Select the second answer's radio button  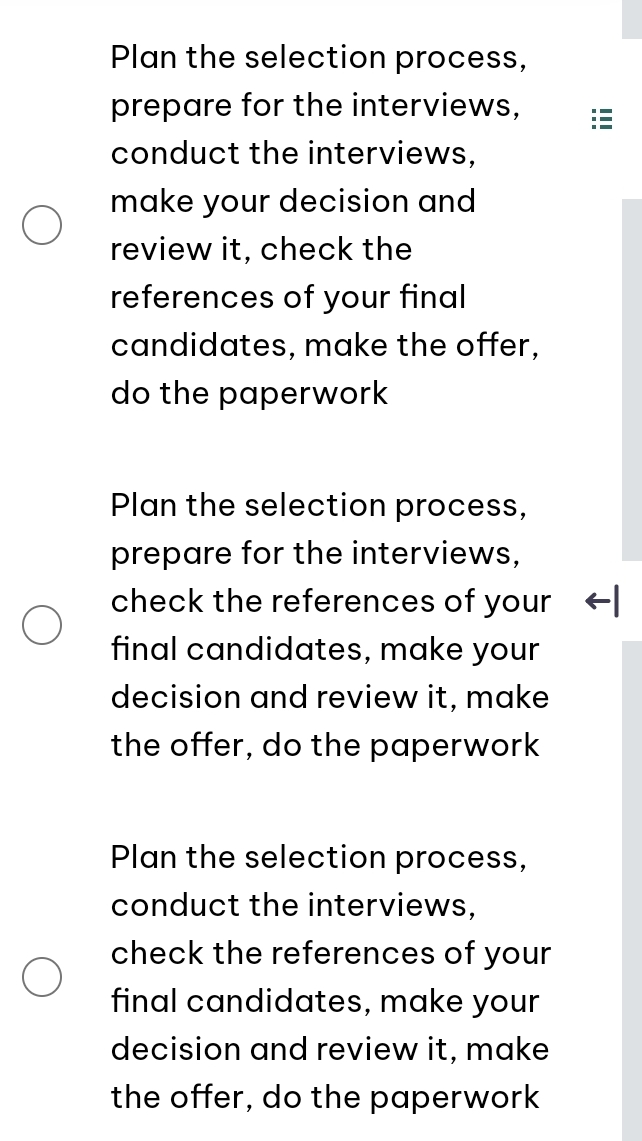pos(42,625)
